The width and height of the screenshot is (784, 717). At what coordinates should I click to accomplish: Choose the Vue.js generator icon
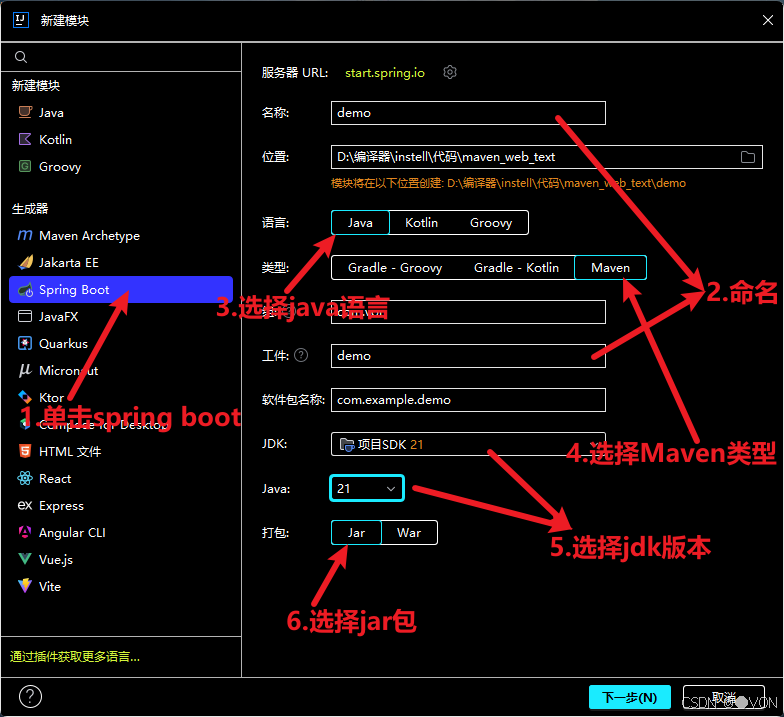point(25,559)
